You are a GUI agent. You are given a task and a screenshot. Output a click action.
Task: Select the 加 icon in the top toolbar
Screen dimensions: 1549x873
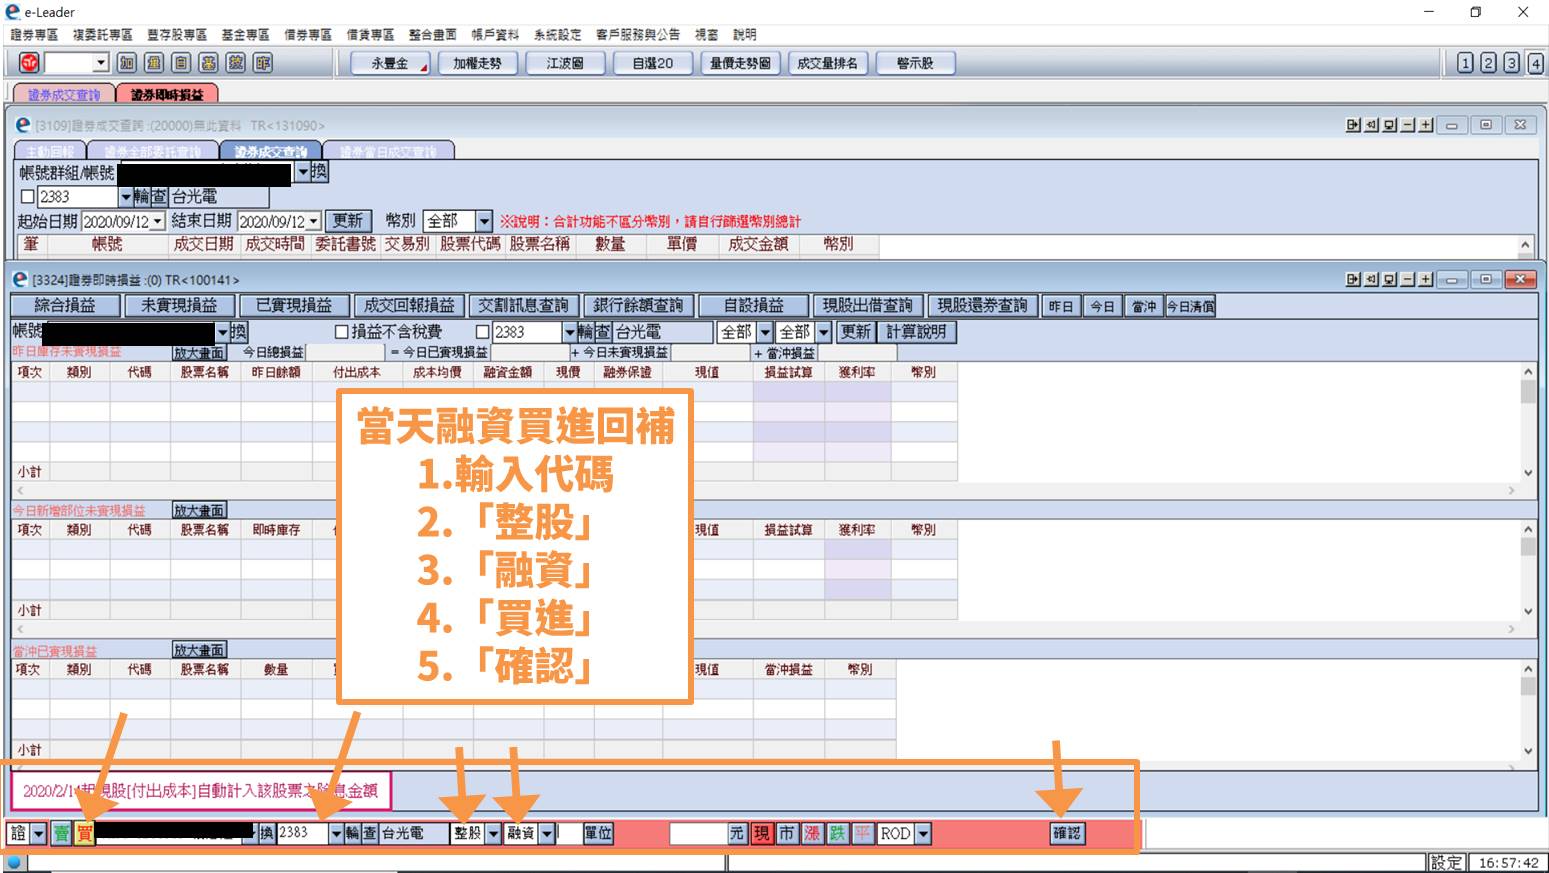click(x=127, y=62)
